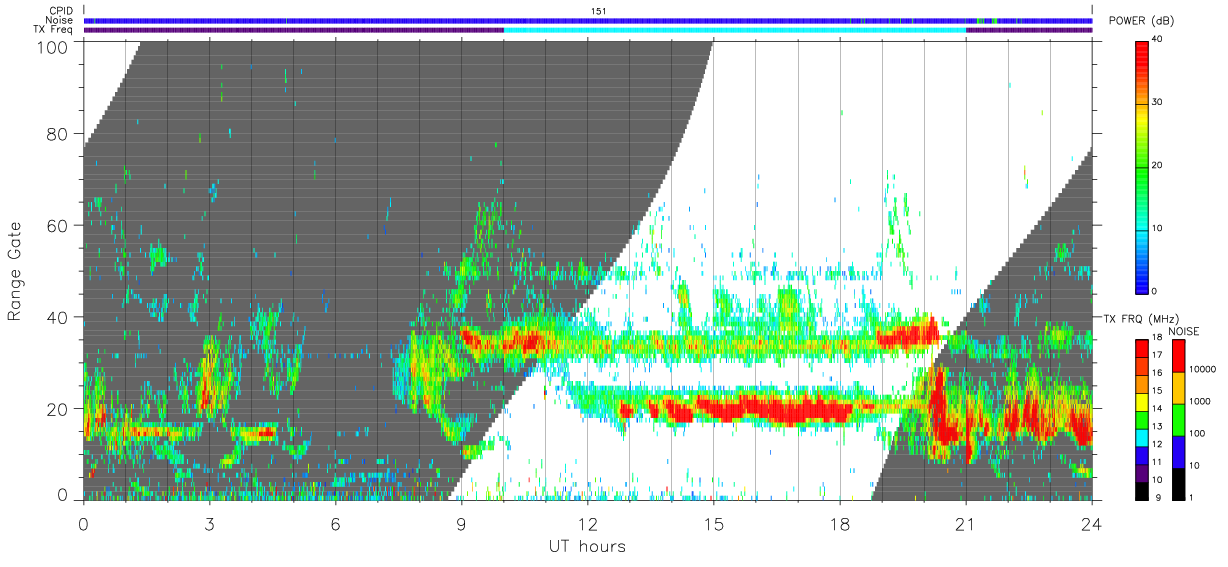Click the UT hours axis title
Image resolution: width=1228 pixels, height=567 pixels.
tap(586, 546)
